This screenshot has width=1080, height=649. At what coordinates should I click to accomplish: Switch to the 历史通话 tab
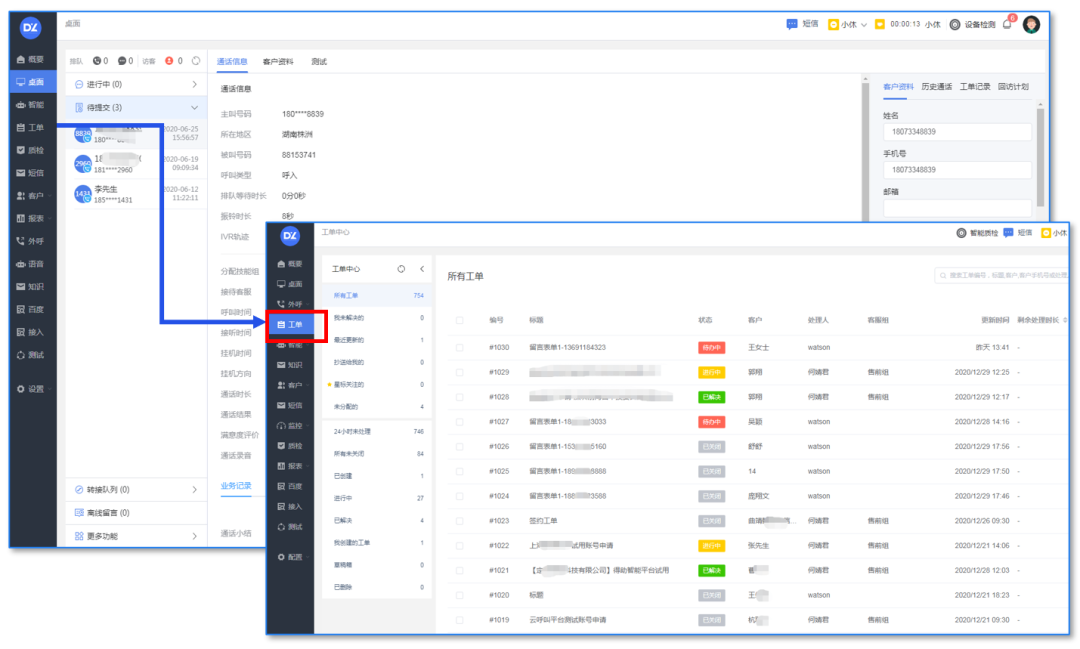[x=937, y=87]
